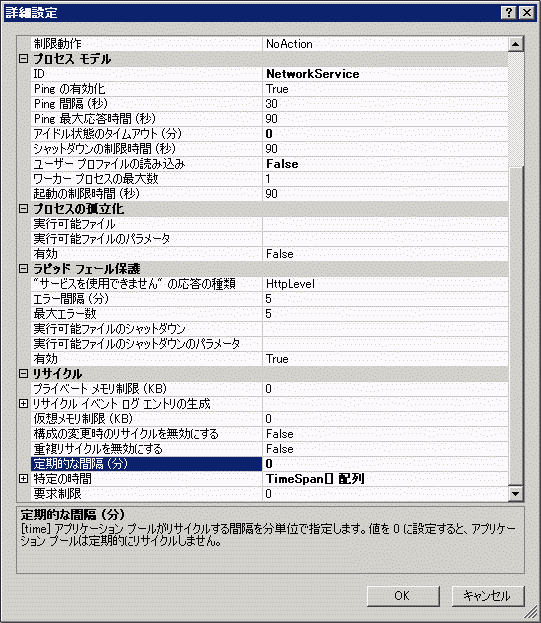Select 有効 under プロセスの孤立化
The height and width of the screenshot is (623, 541).
click(x=147, y=253)
